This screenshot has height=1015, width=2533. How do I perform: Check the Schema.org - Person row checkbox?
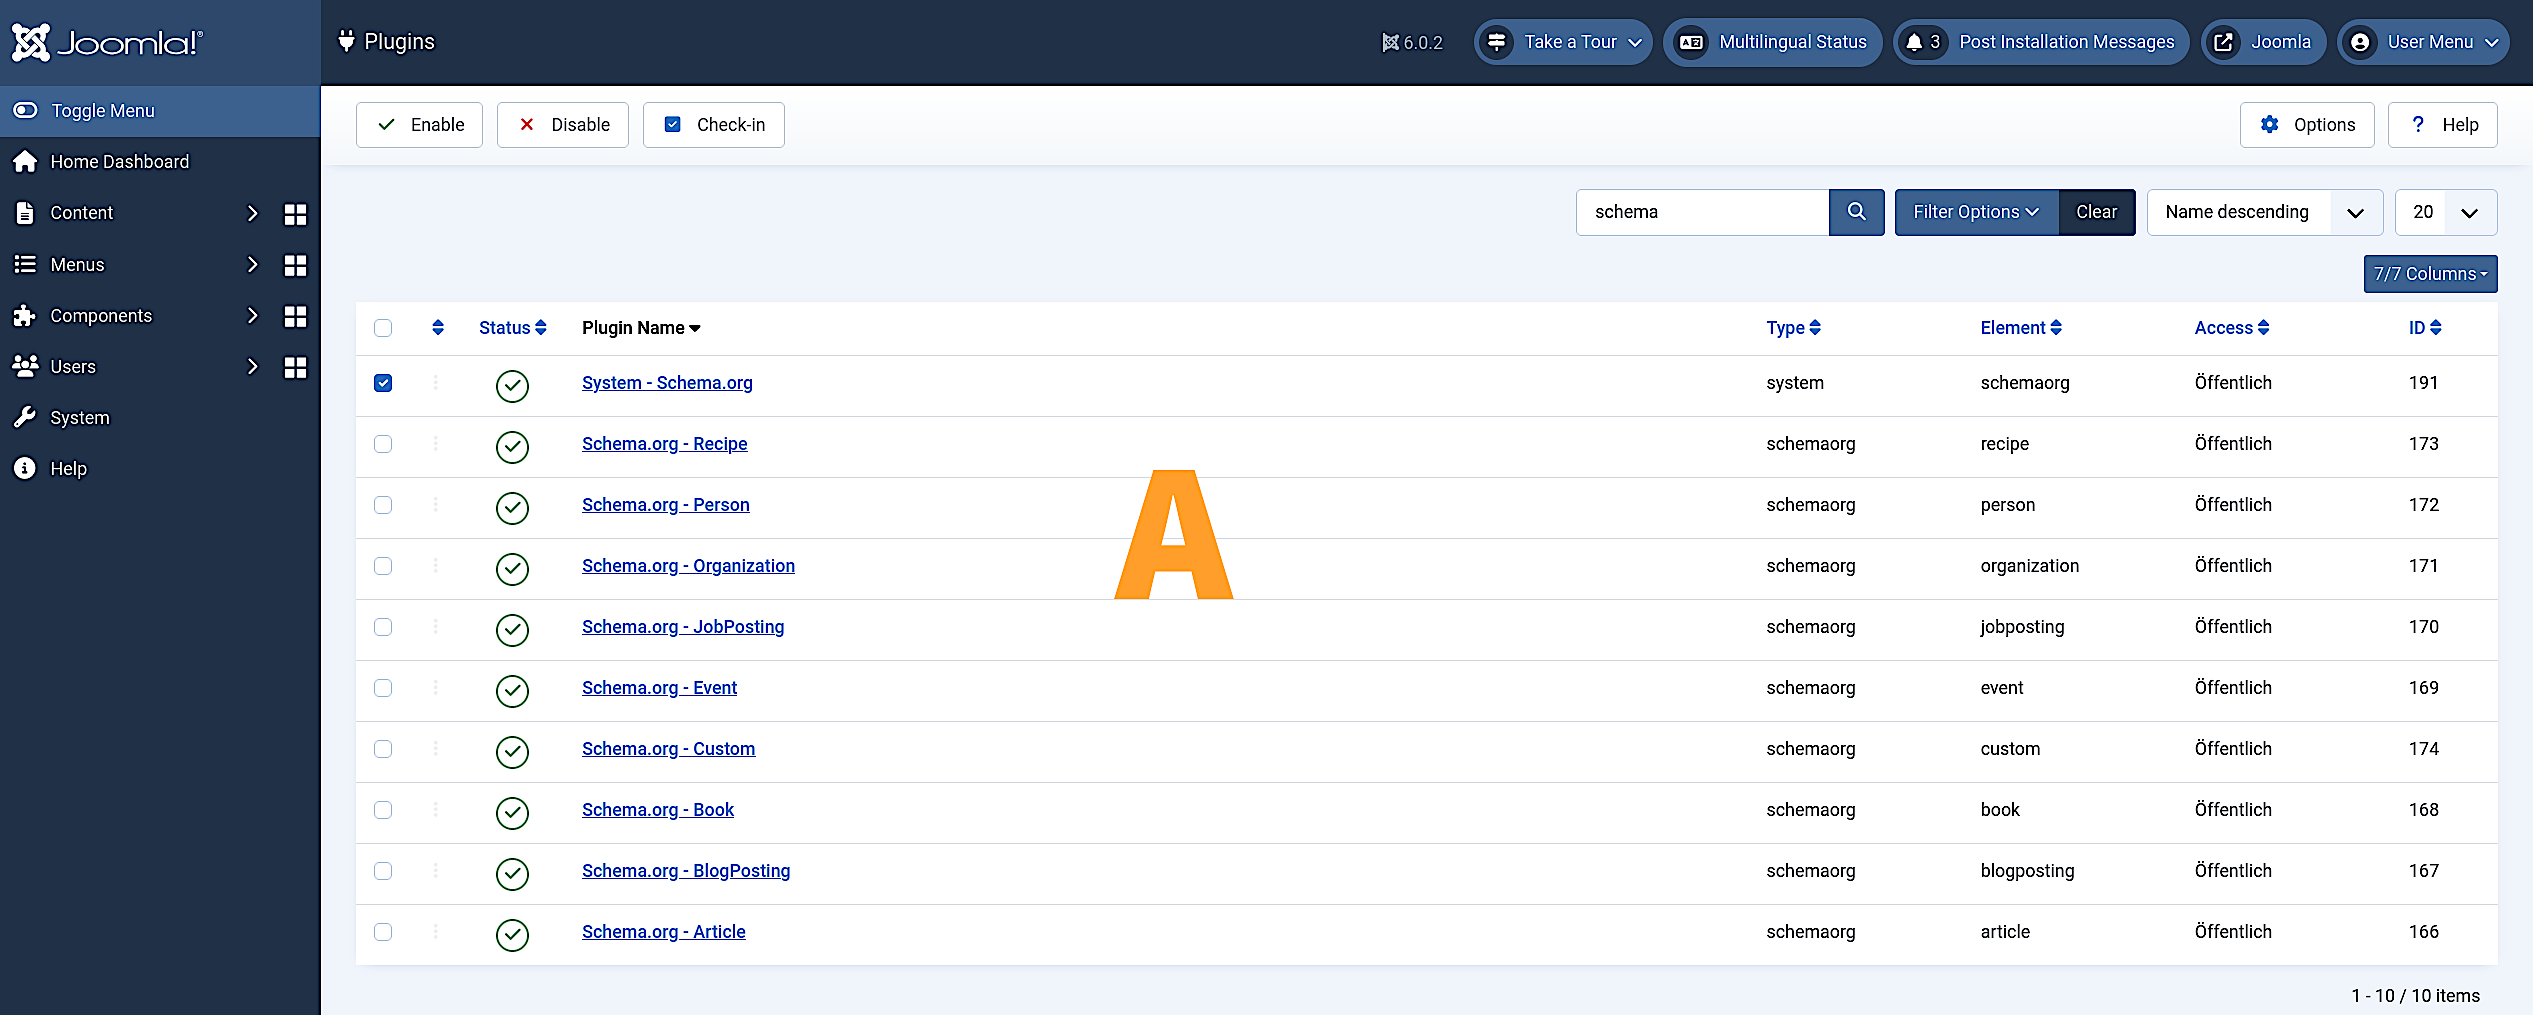pos(383,505)
